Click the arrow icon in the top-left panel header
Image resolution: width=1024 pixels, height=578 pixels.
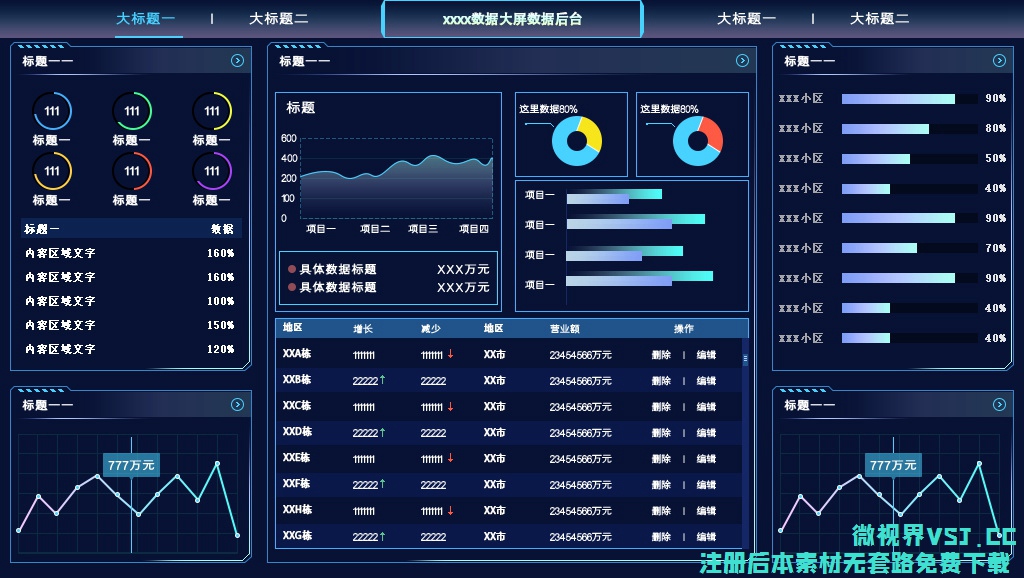coord(237,61)
